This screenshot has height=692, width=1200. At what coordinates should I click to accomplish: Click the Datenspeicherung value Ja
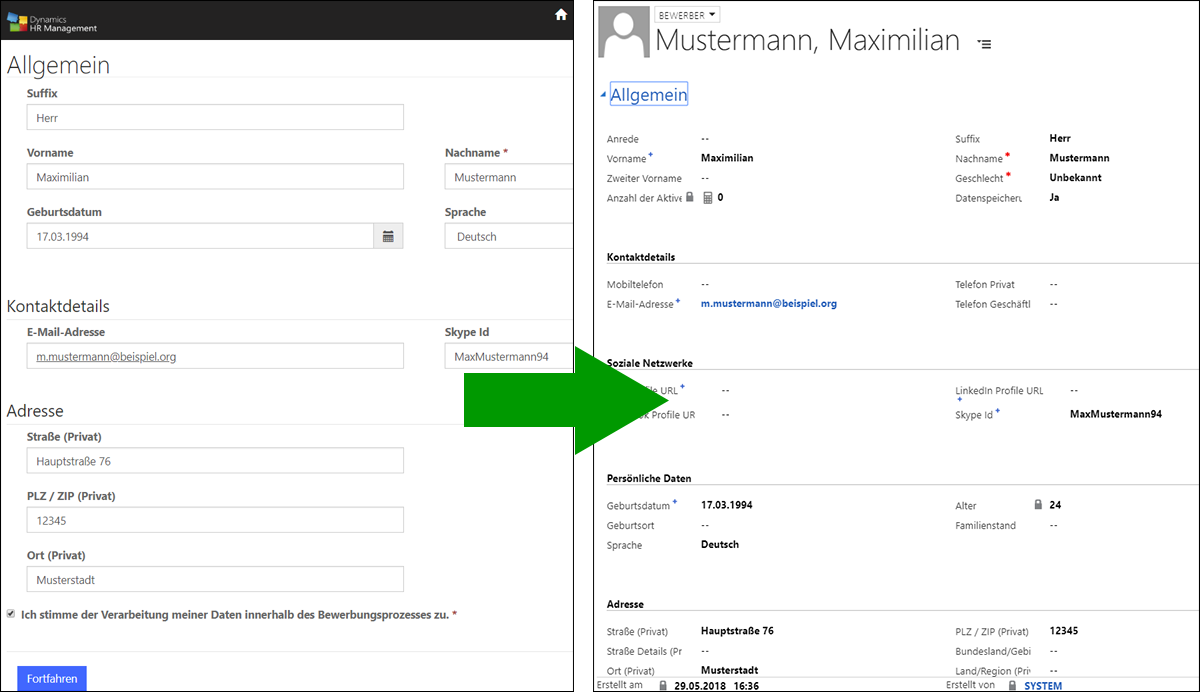pos(1055,197)
